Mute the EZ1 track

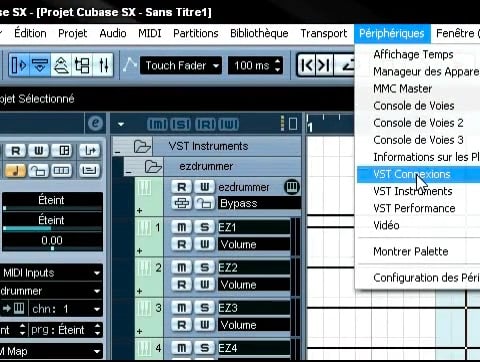(x=182, y=227)
